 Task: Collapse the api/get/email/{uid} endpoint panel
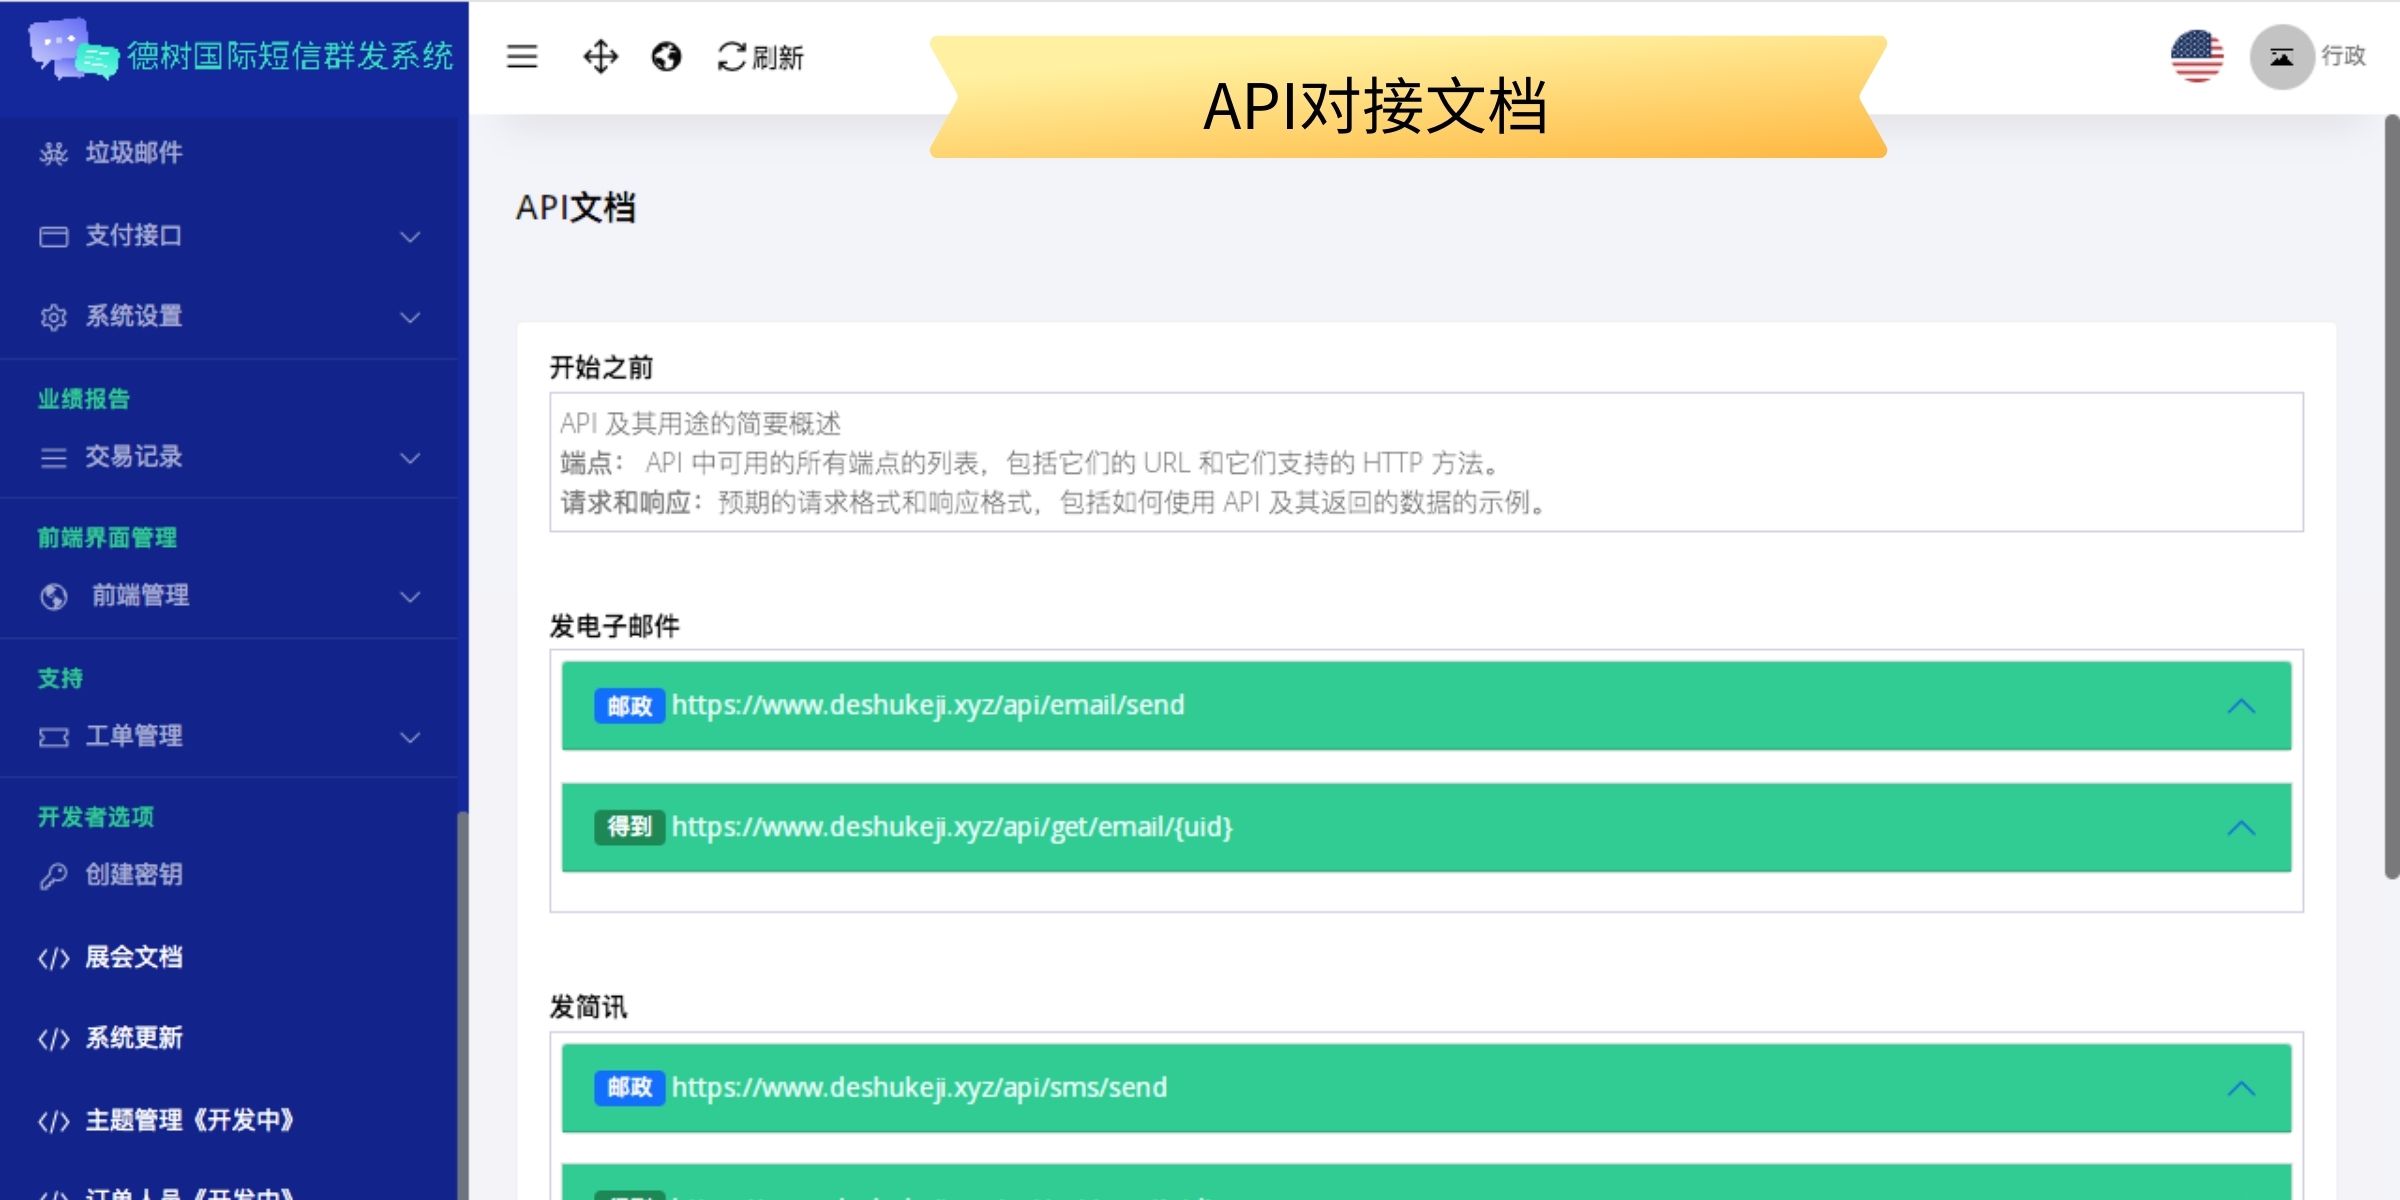click(2241, 828)
